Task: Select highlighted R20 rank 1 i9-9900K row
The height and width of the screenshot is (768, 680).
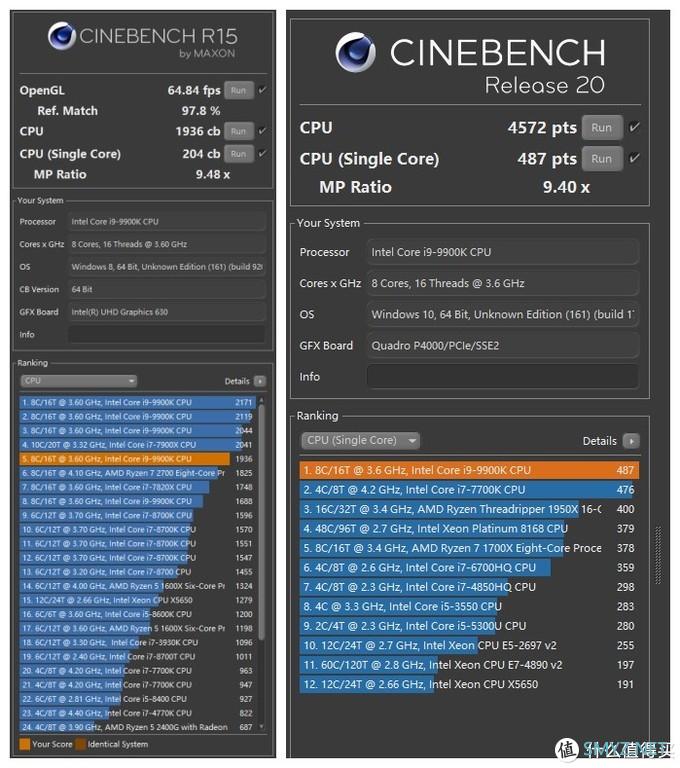Action: [x=469, y=471]
